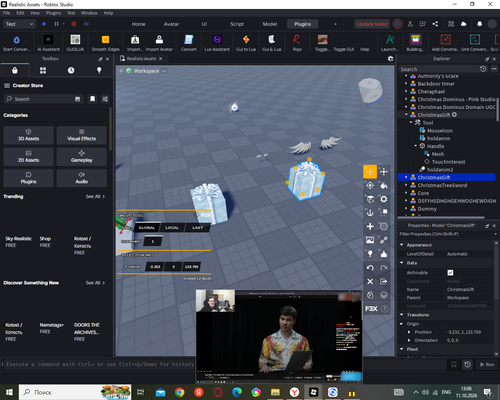Click the F3X Redo arrow
500x400 pixels.
click(384, 268)
